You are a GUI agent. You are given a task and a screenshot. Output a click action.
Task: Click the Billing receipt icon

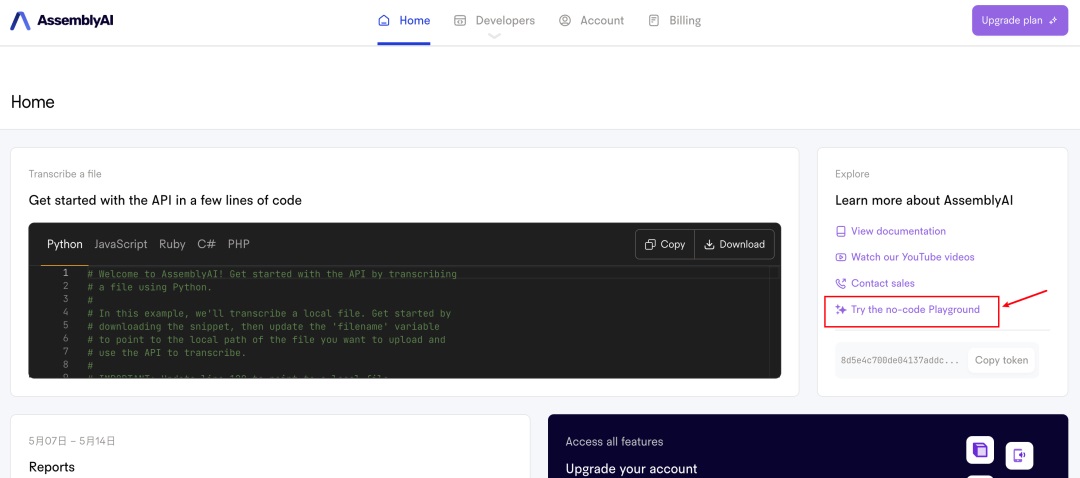[x=654, y=21]
